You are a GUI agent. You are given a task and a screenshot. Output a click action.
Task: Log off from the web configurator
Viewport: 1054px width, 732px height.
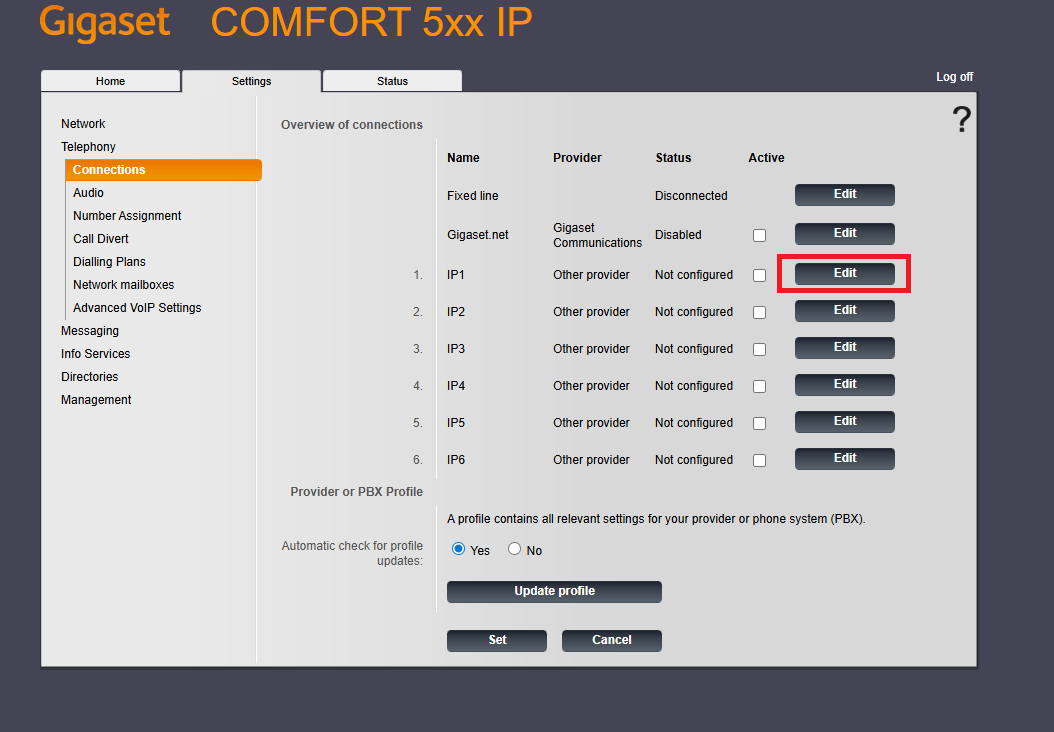pos(954,77)
